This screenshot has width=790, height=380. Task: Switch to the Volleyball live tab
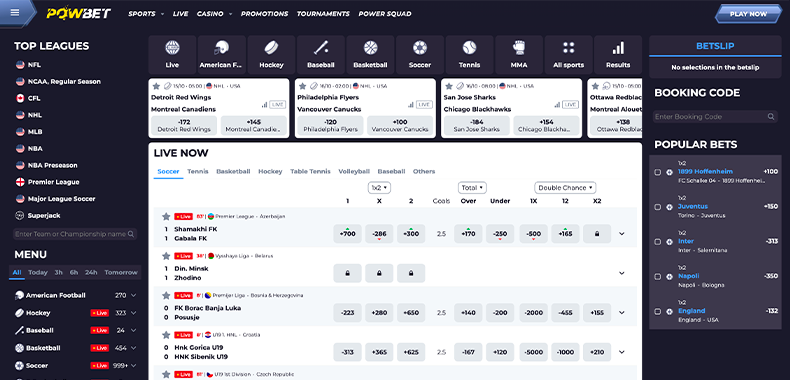[x=354, y=171]
